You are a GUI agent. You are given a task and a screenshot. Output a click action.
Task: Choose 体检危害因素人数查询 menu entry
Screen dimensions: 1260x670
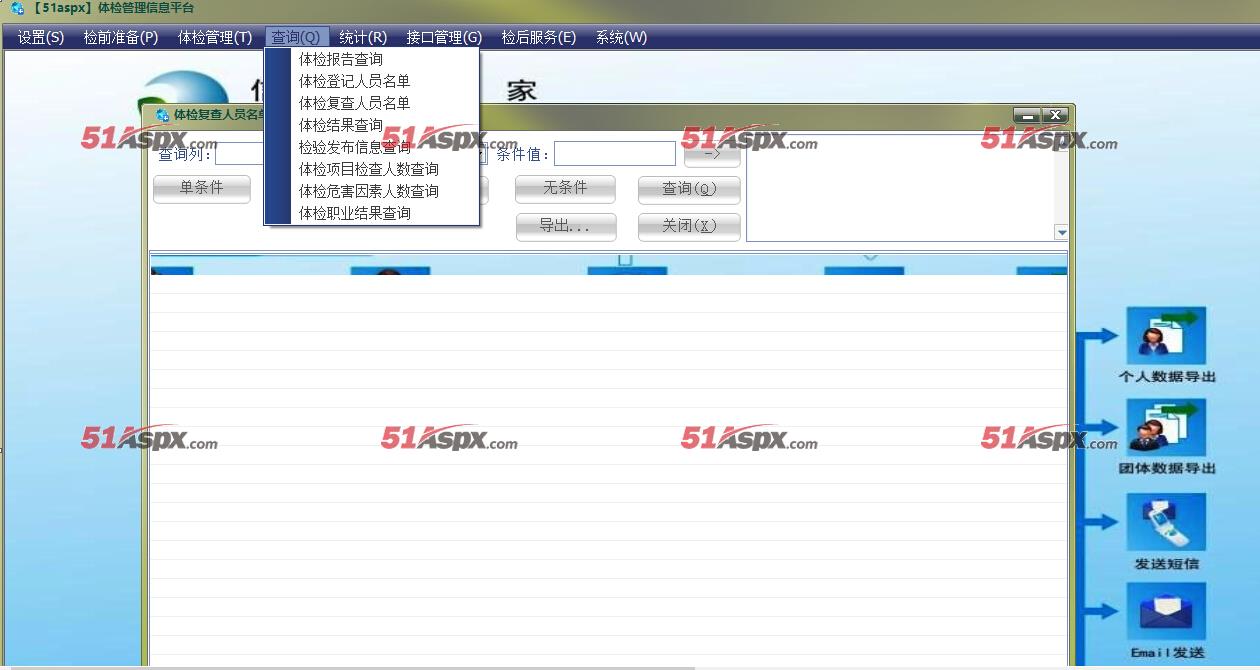[371, 191]
